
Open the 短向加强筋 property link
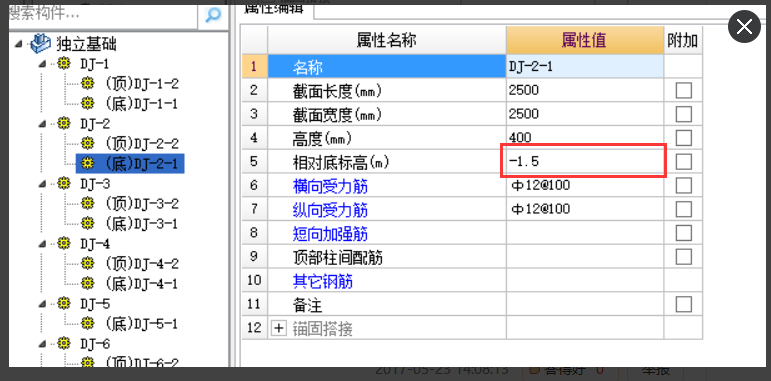point(330,233)
